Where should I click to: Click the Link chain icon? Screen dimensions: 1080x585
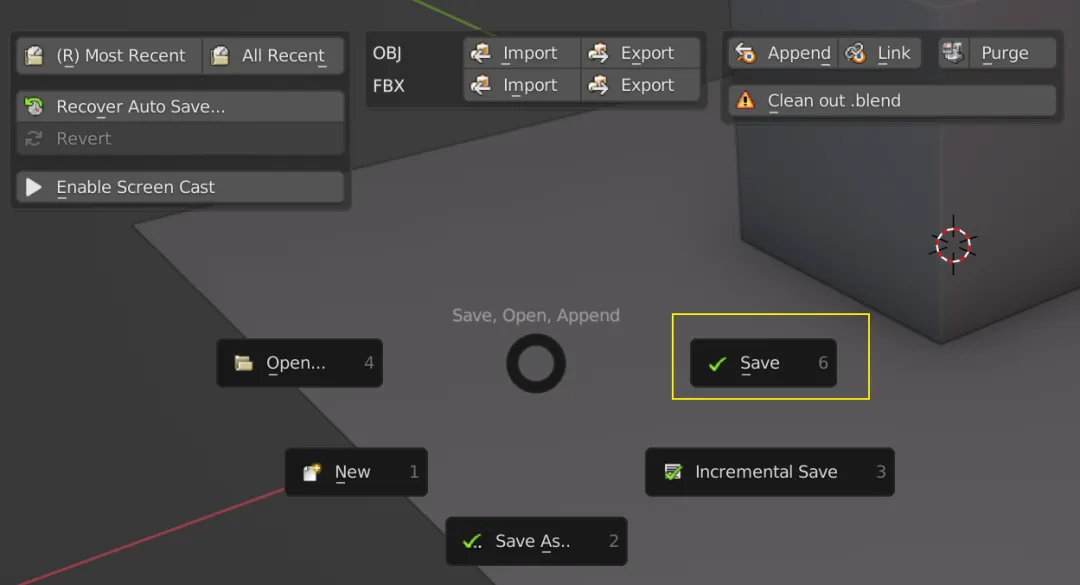[855, 53]
